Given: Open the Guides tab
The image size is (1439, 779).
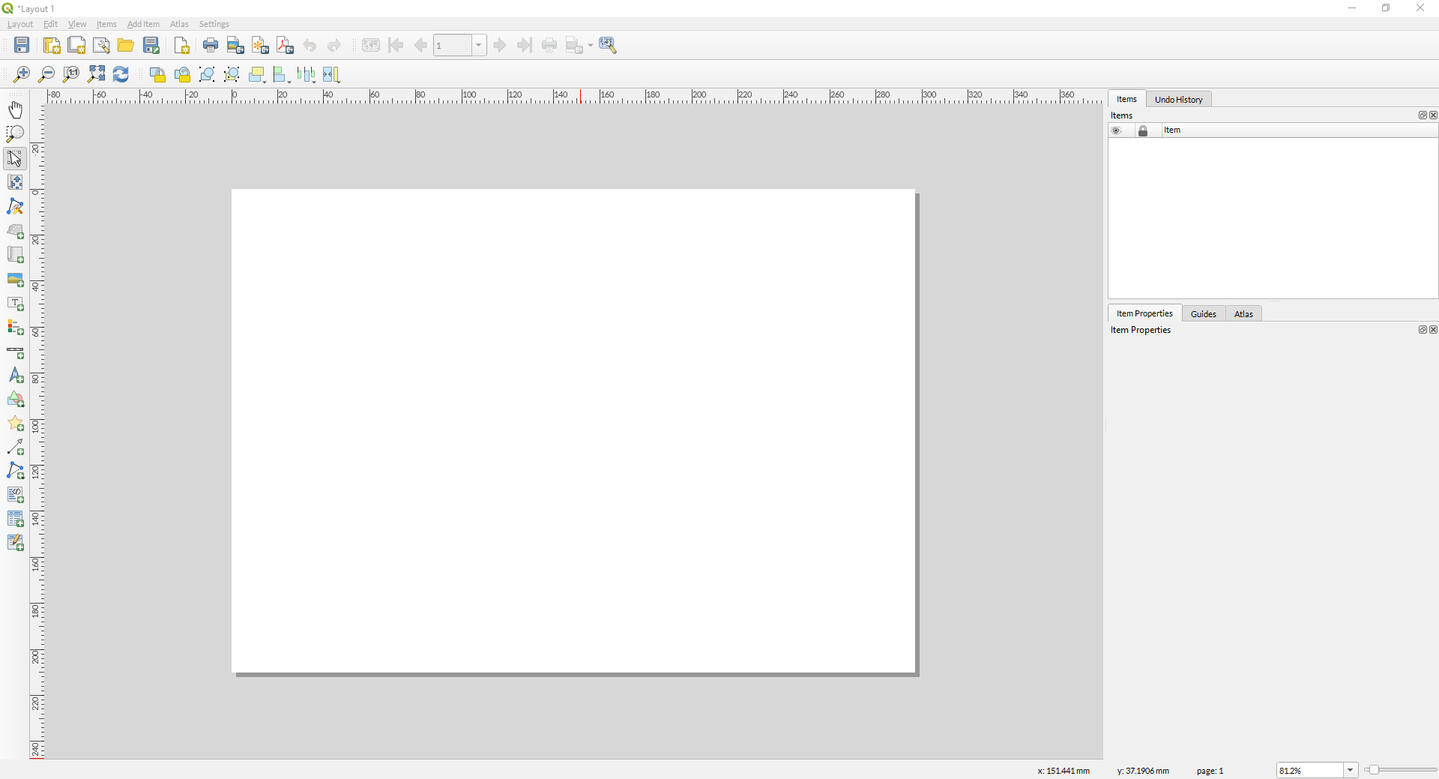Looking at the screenshot, I should click(1203, 314).
